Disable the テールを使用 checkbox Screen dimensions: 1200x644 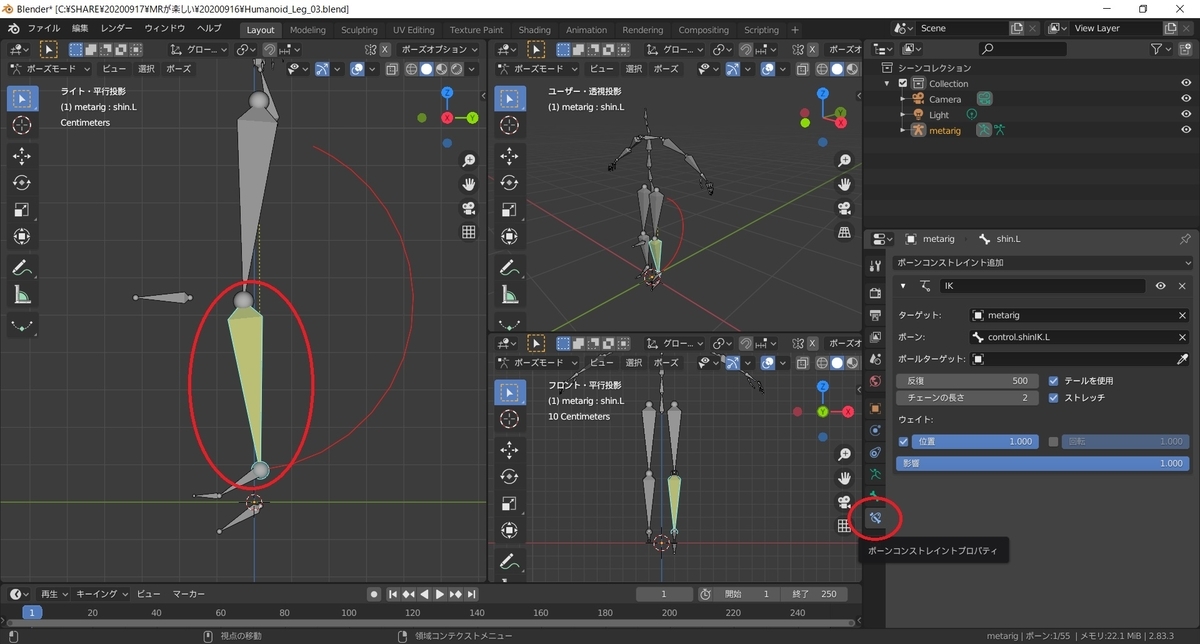click(x=1054, y=381)
